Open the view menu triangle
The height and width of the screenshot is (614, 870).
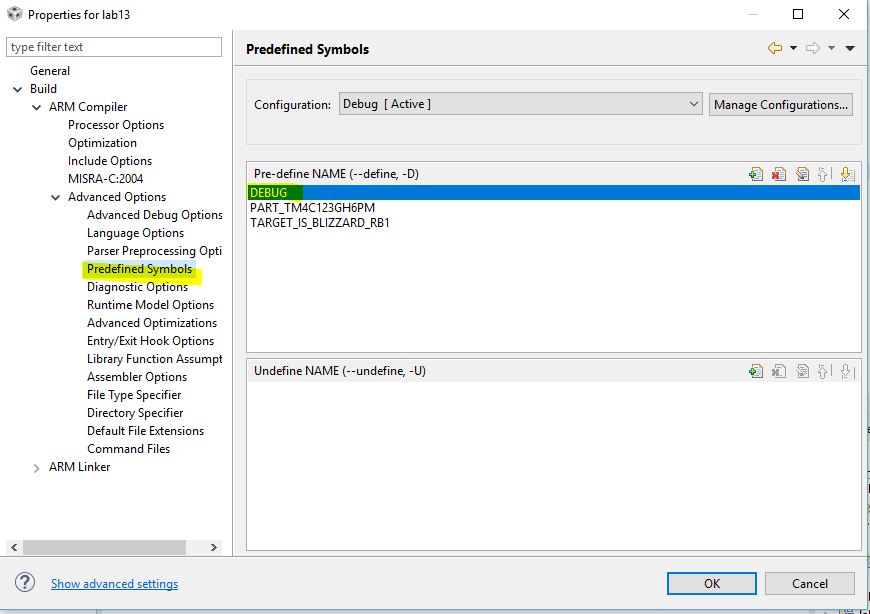[x=850, y=49]
